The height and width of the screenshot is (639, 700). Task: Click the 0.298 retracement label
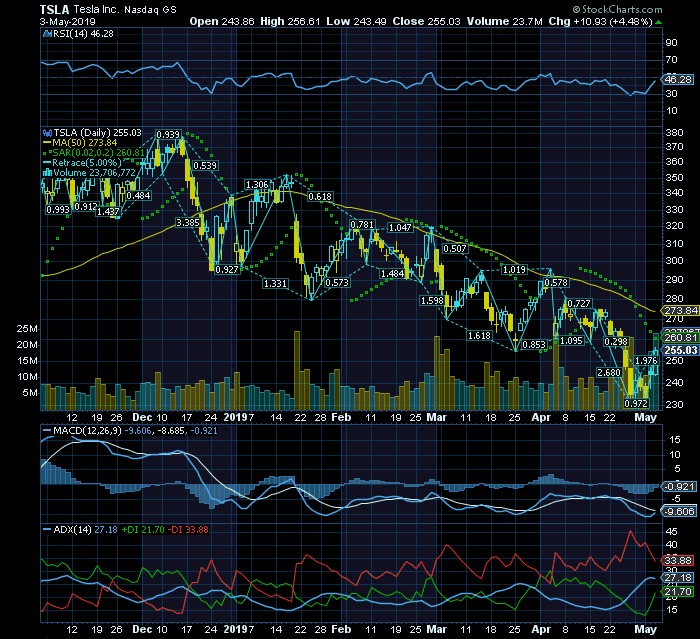[616, 342]
